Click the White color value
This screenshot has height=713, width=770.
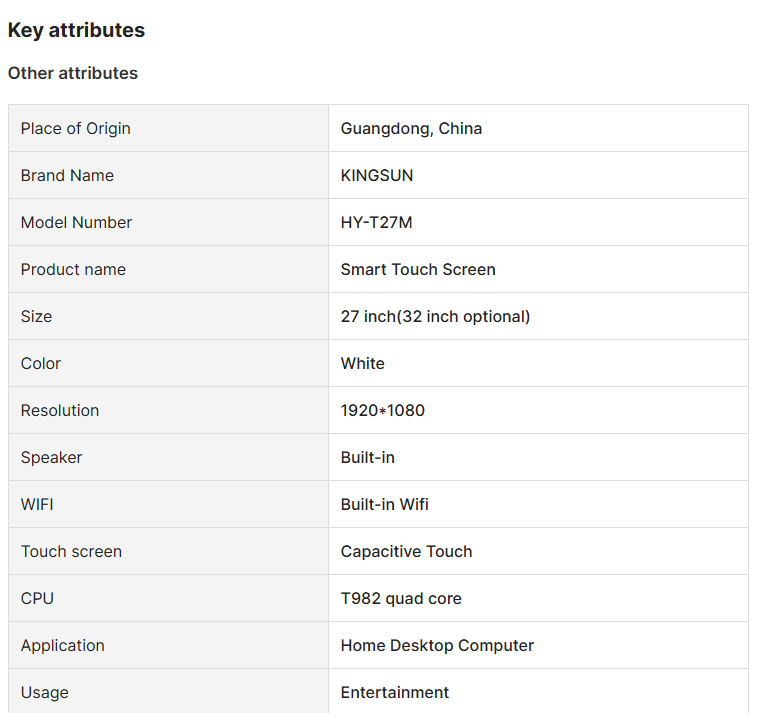tap(362, 363)
